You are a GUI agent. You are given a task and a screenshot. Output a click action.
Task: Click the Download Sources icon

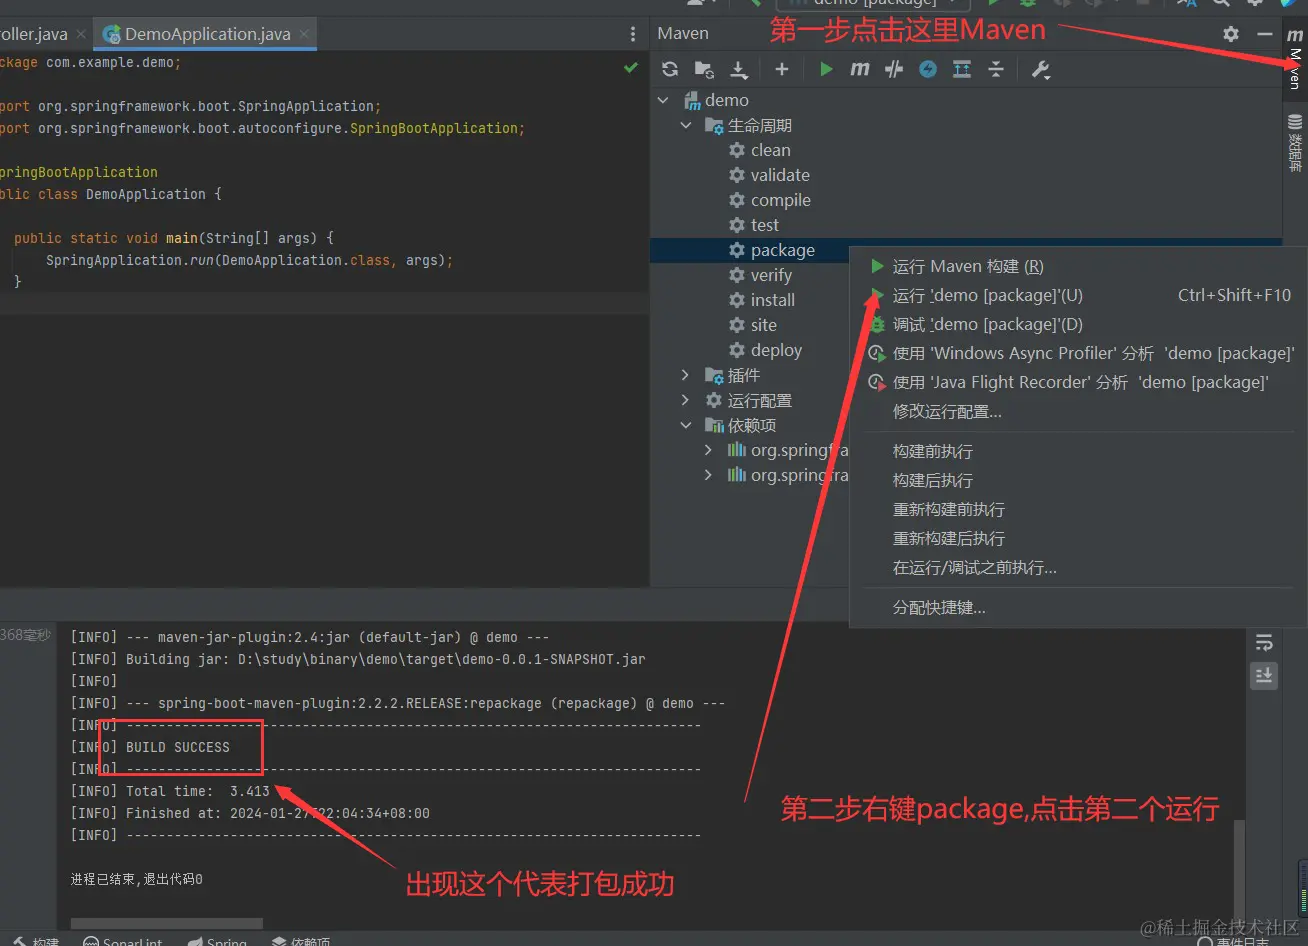click(738, 69)
